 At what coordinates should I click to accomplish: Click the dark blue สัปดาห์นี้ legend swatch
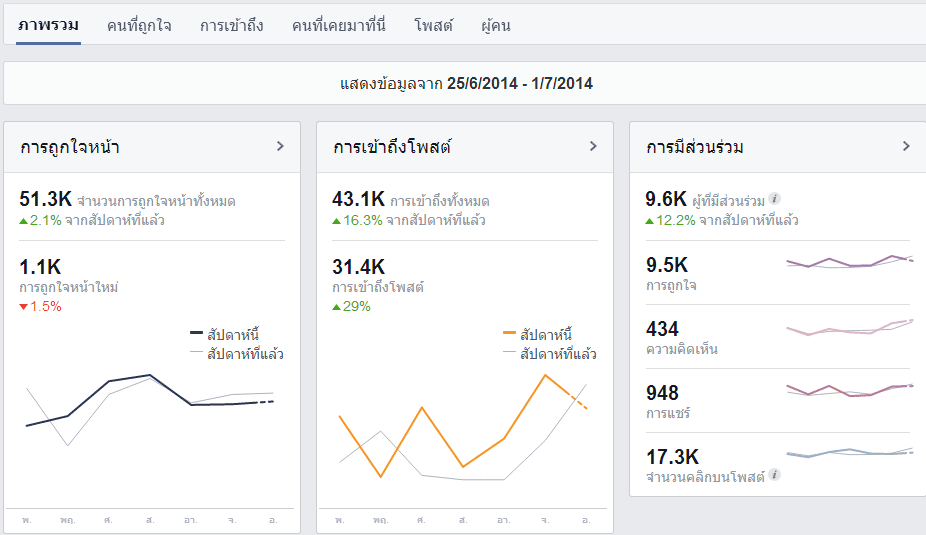click(x=196, y=333)
